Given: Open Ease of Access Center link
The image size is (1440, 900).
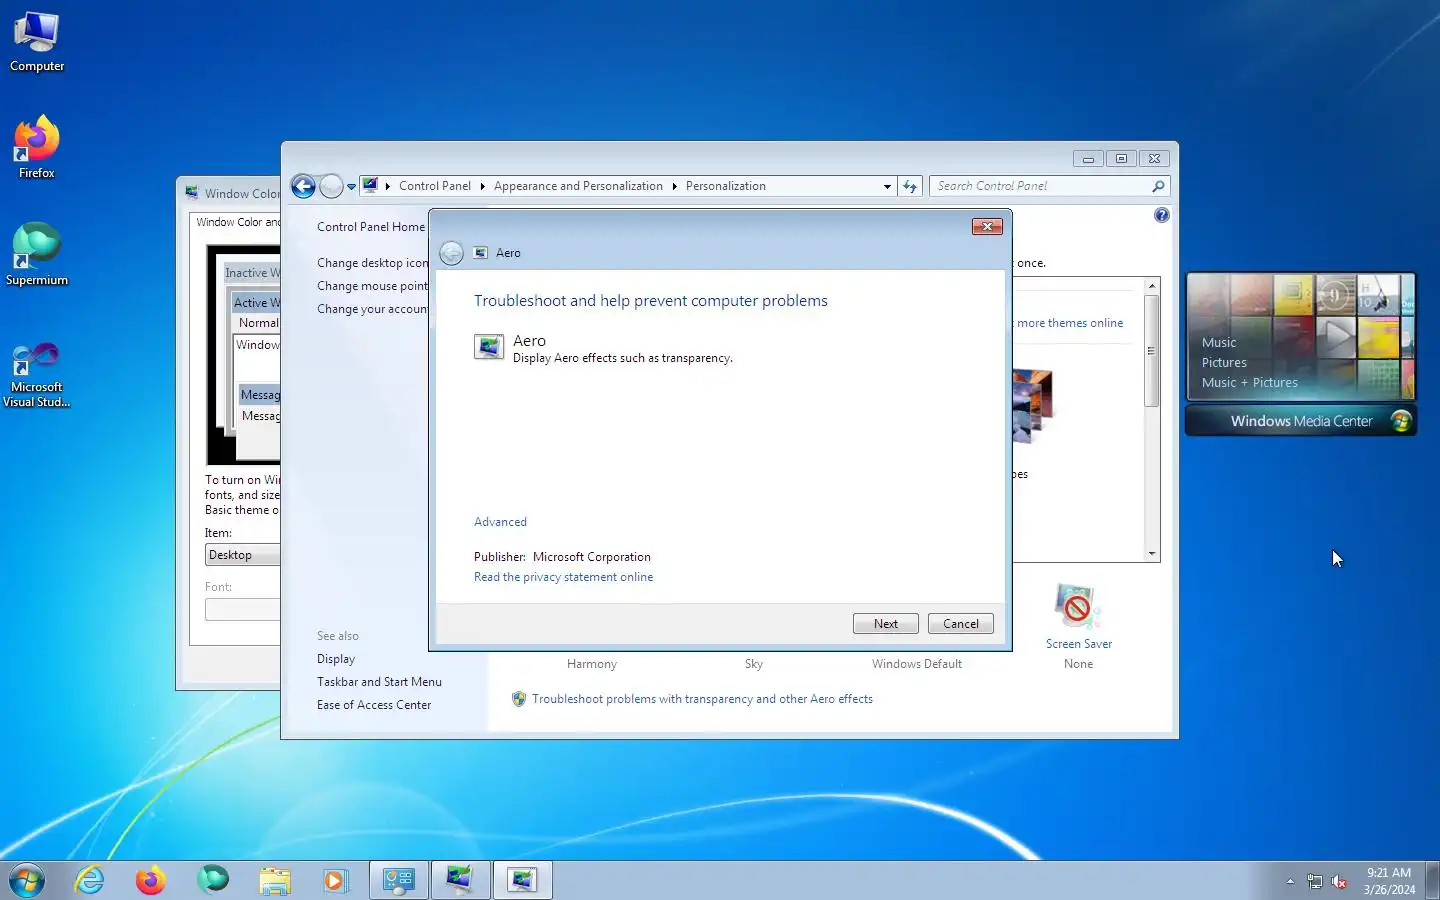Looking at the screenshot, I should tap(374, 705).
